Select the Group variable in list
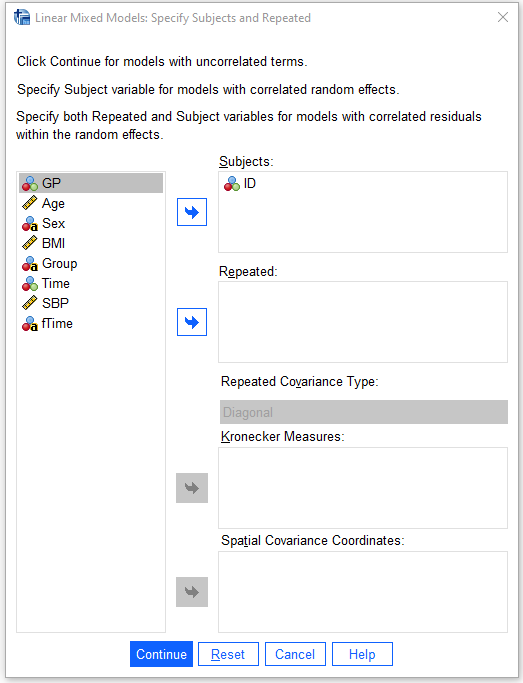 click(91, 264)
